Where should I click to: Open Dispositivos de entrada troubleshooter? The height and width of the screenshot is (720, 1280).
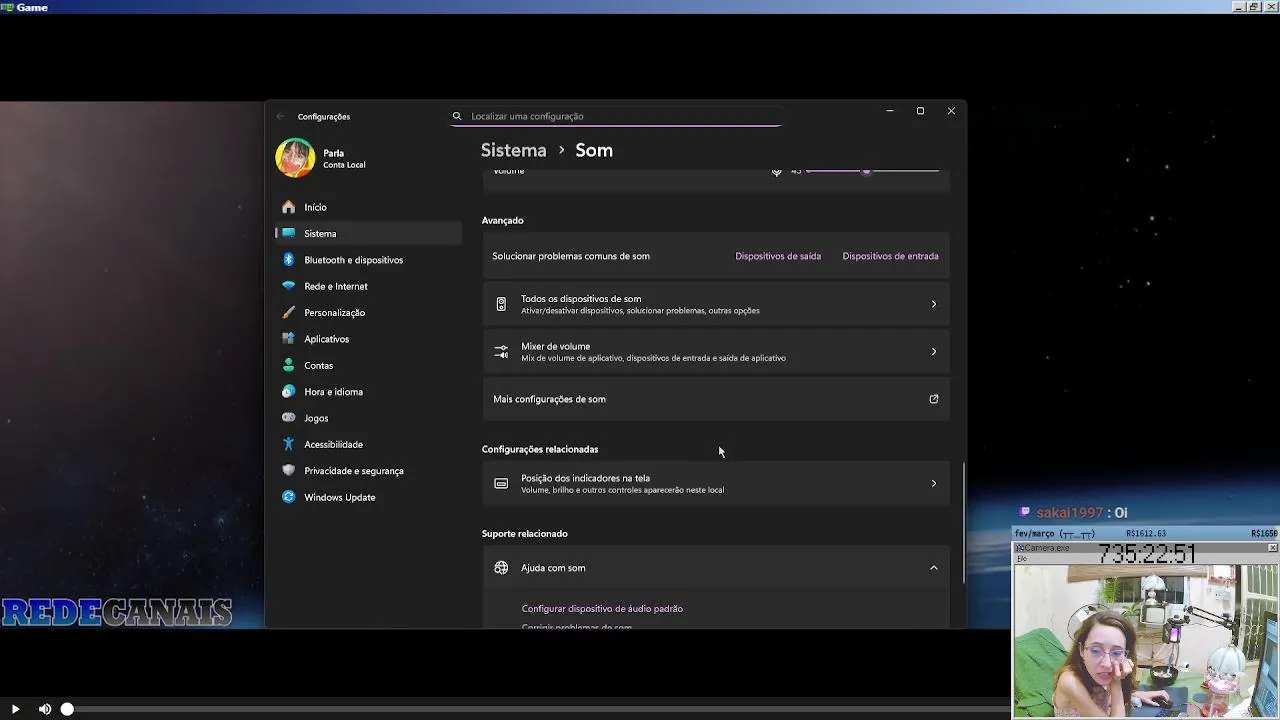click(x=890, y=256)
